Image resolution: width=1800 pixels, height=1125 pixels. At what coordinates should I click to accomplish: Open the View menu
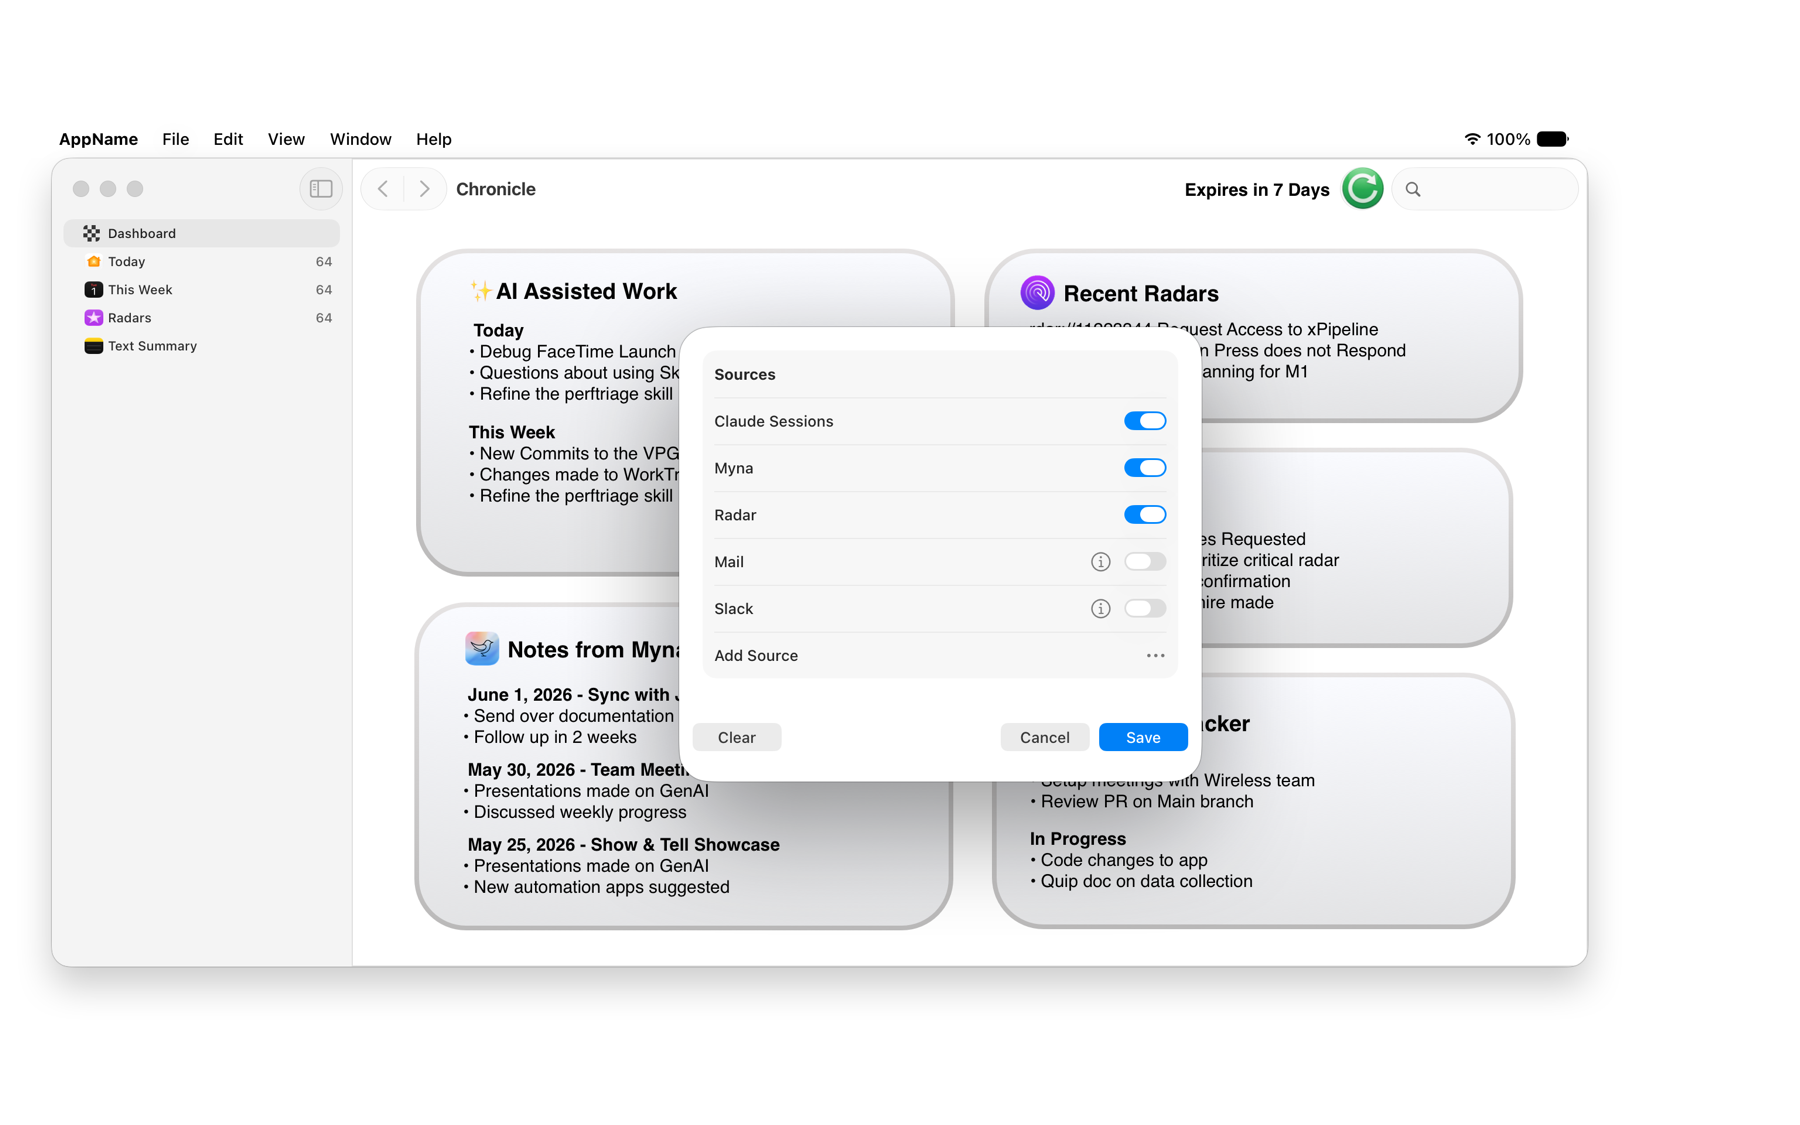[286, 139]
